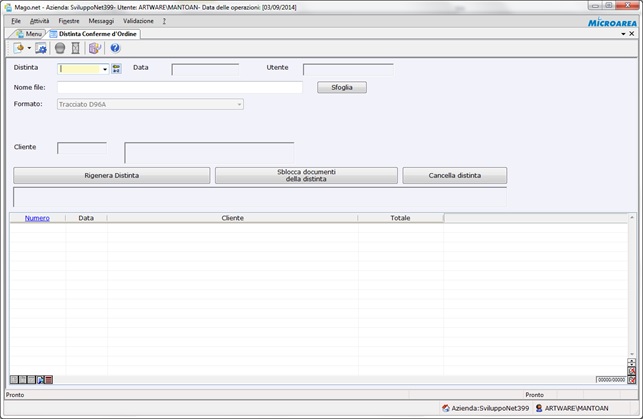Click the ARTWARE\MANTOAN user icon in status bar
643x419 pixels.
coord(539,408)
